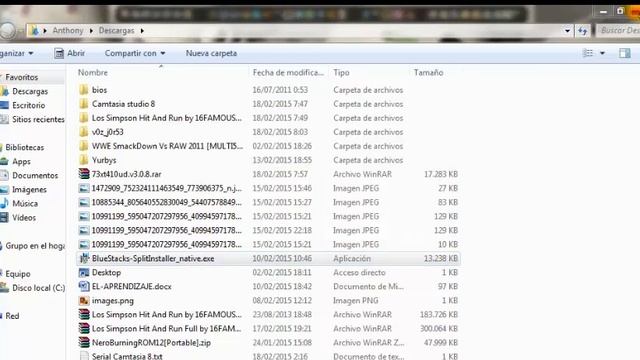Select Documentos library in the sidebar
This screenshot has width=640, height=360.
35,176
